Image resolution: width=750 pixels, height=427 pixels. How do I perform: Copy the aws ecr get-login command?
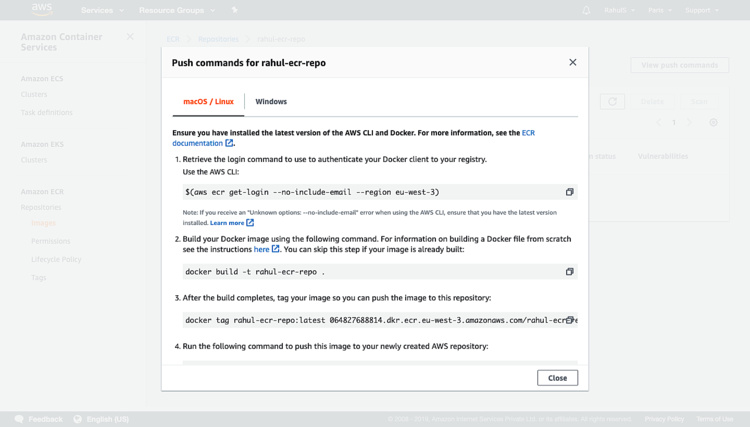[x=569, y=192]
